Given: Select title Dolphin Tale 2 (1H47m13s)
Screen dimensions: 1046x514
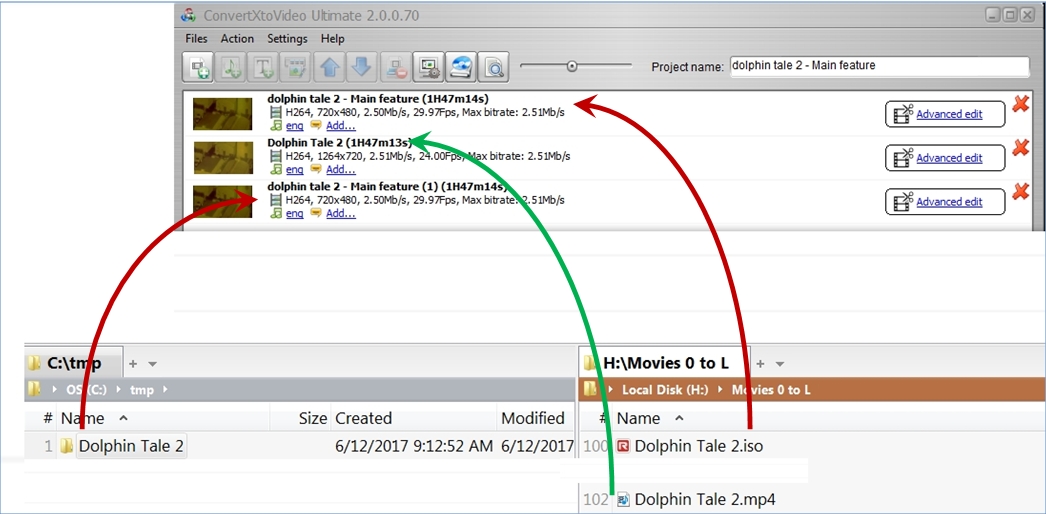Looking at the screenshot, I should pos(339,143).
